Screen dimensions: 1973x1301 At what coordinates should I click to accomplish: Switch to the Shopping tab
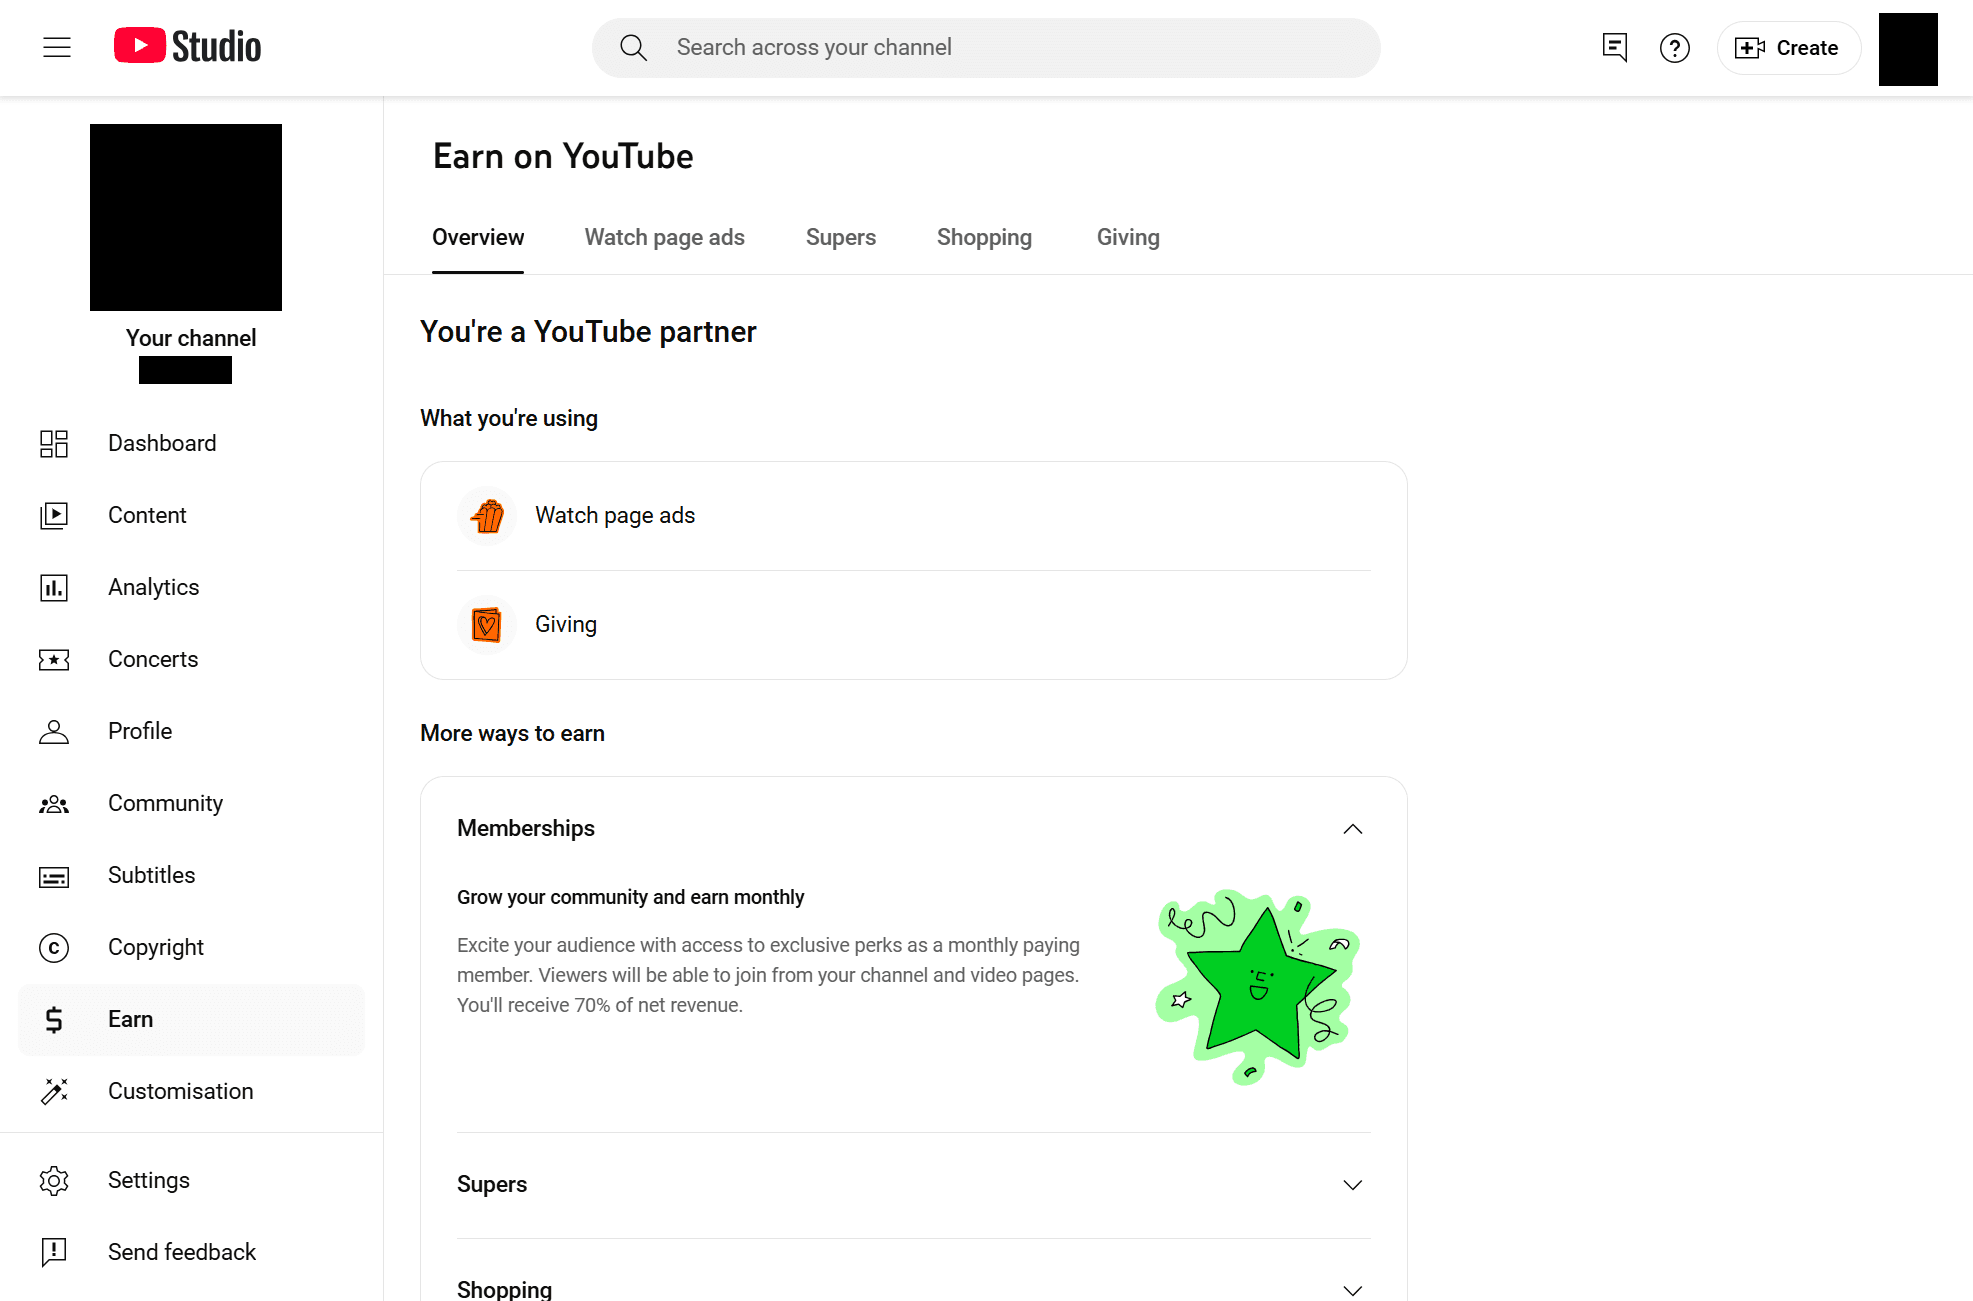click(x=984, y=237)
